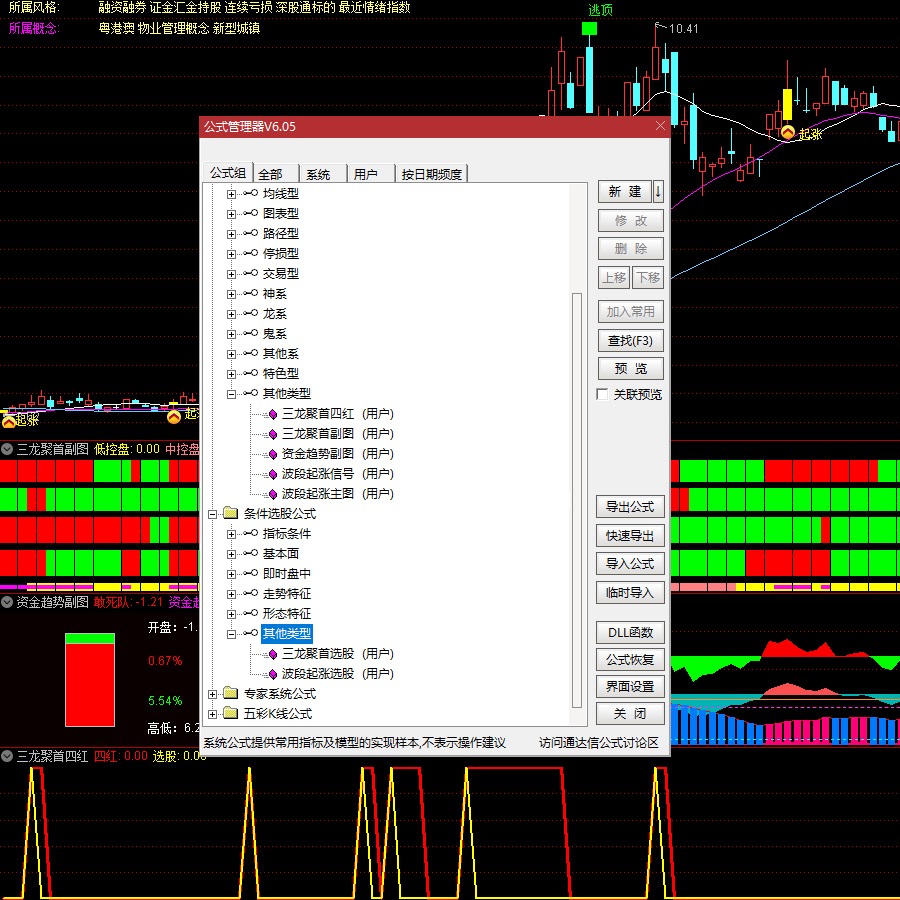Switch to the 用户 tab
This screenshot has height=900, width=900.
click(x=366, y=174)
